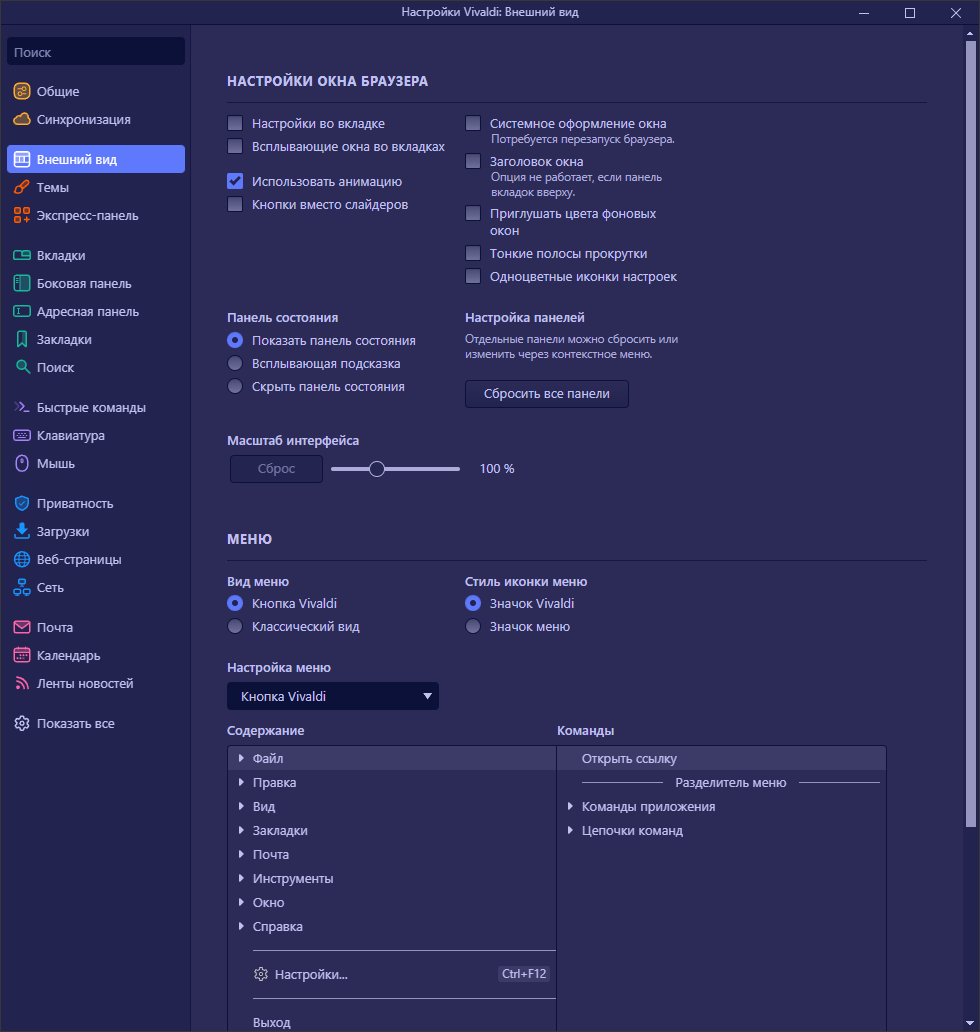Open the Вкладки settings section
The image size is (980, 1032).
(x=61, y=256)
